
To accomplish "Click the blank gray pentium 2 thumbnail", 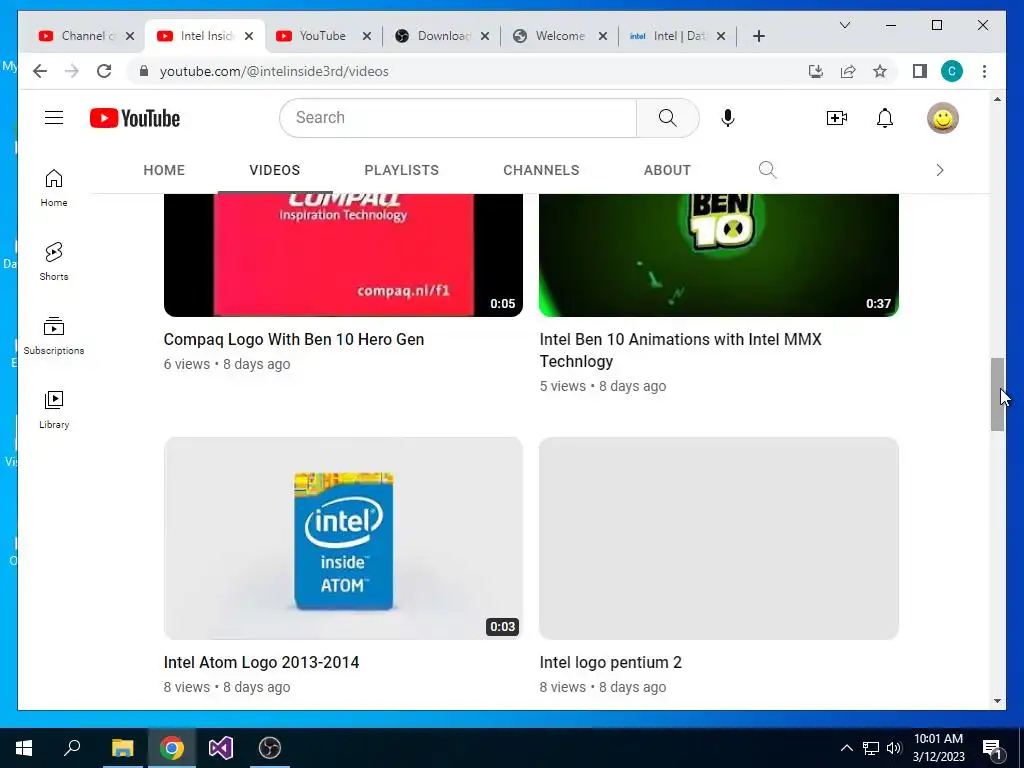I will (719, 538).
